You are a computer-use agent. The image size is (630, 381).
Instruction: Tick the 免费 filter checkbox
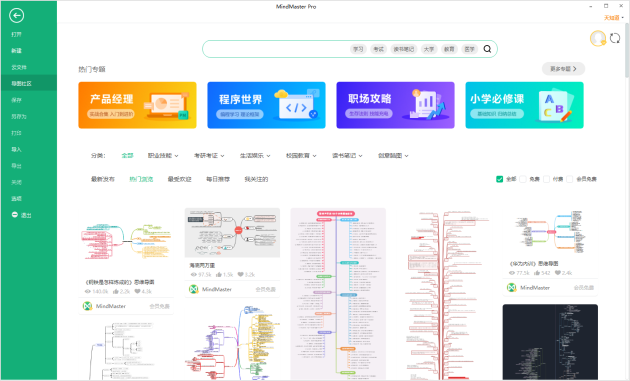[x=523, y=179]
